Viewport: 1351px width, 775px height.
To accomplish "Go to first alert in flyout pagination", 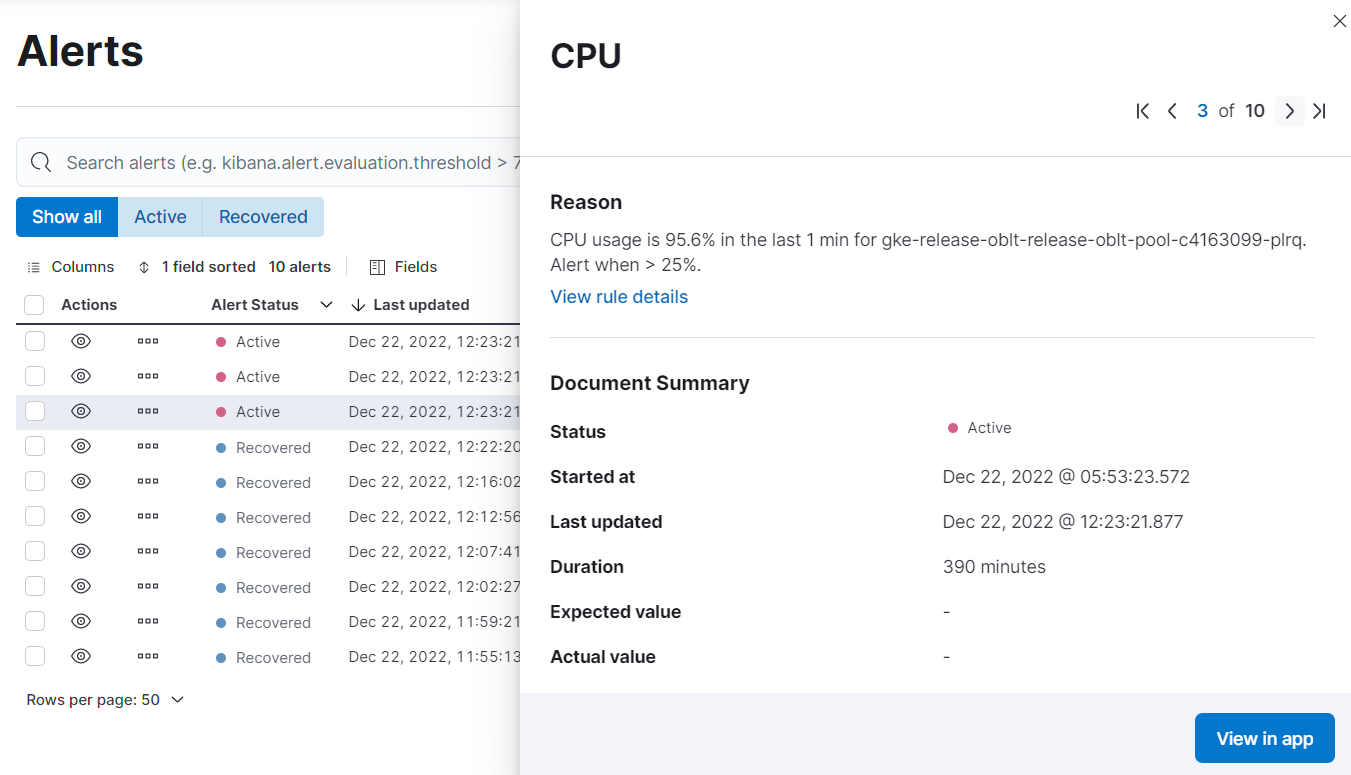I will pos(1143,111).
